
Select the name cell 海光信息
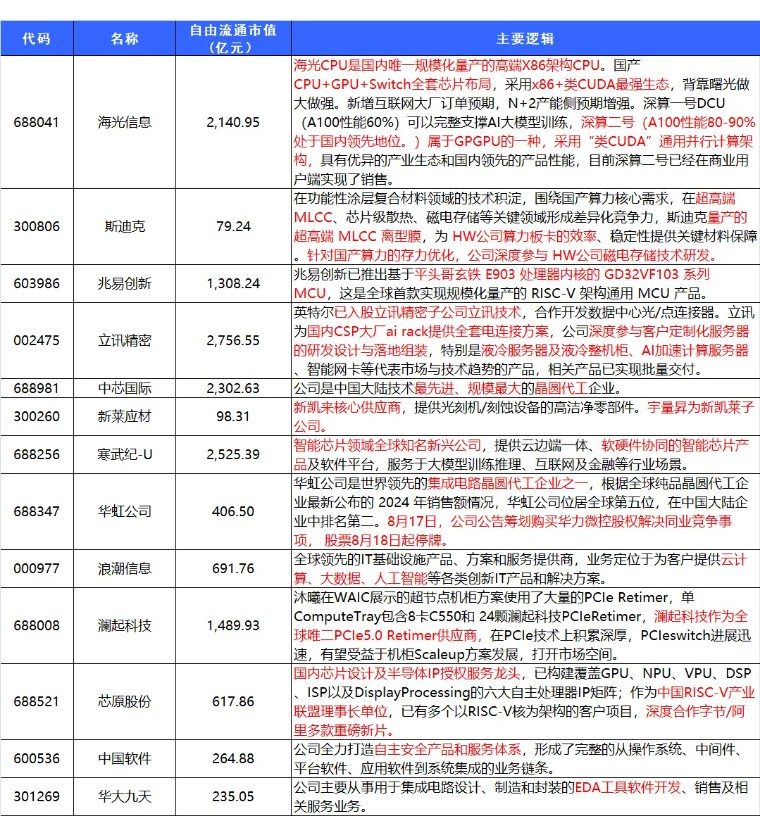point(124,122)
